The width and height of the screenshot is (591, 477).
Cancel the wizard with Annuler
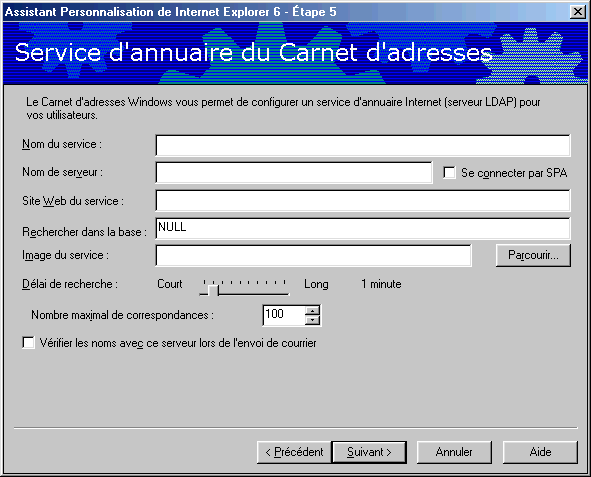click(x=454, y=452)
